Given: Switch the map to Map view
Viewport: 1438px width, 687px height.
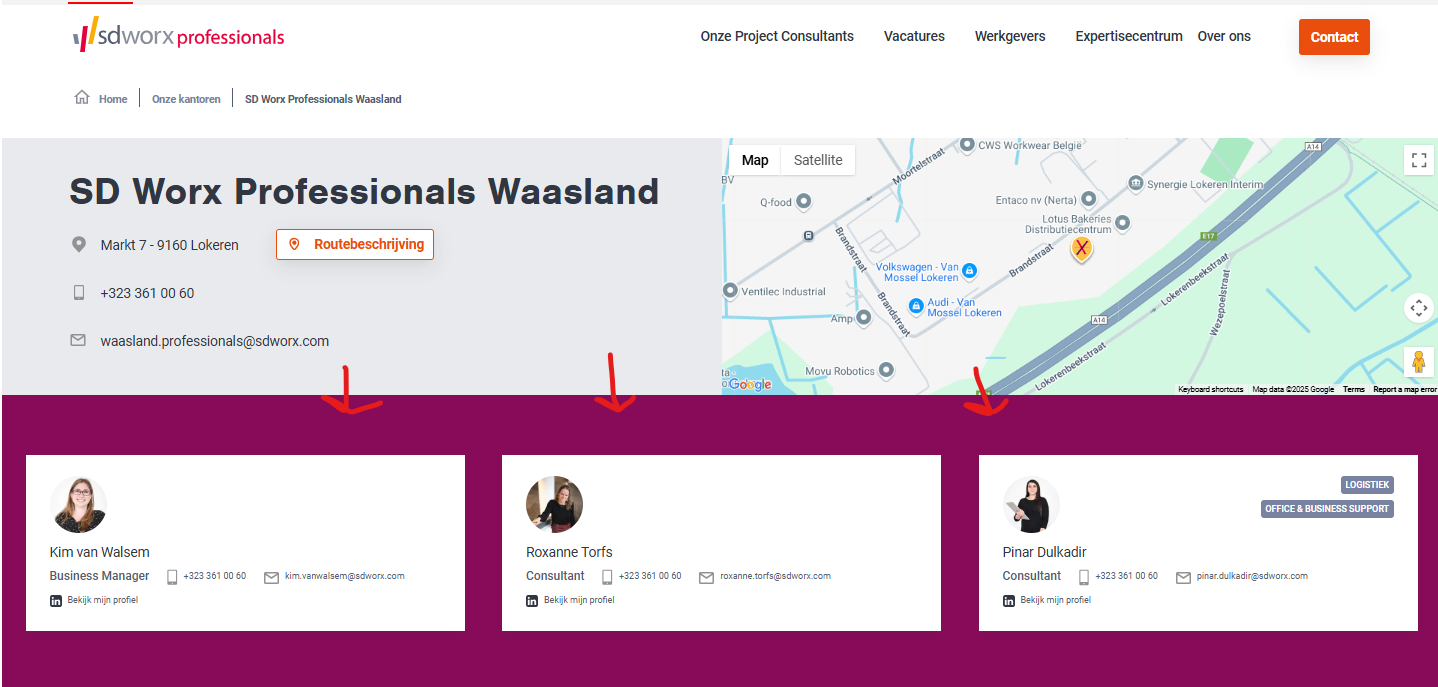Looking at the screenshot, I should tap(755, 160).
